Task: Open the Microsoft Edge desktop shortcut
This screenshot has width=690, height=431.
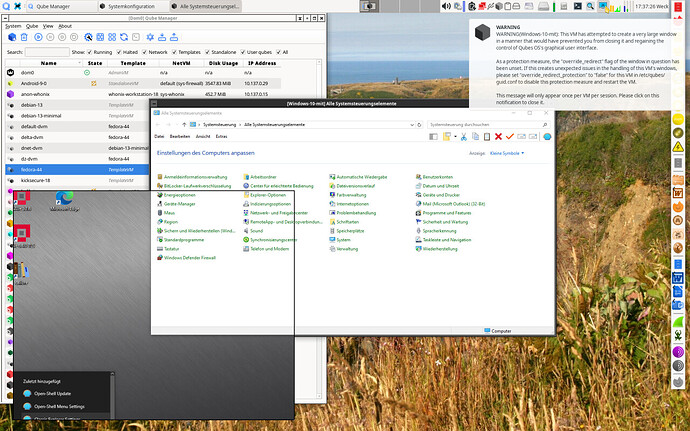Action: point(65,201)
